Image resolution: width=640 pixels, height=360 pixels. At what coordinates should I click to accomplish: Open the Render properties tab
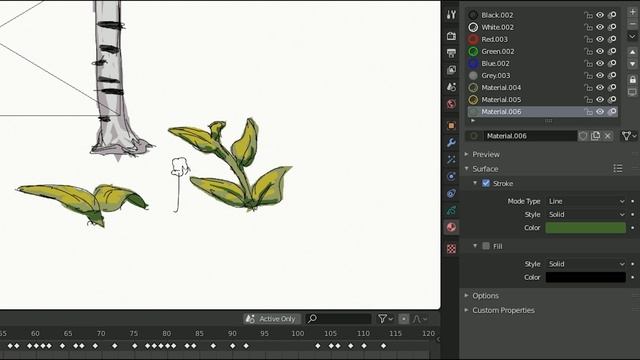coord(451,36)
